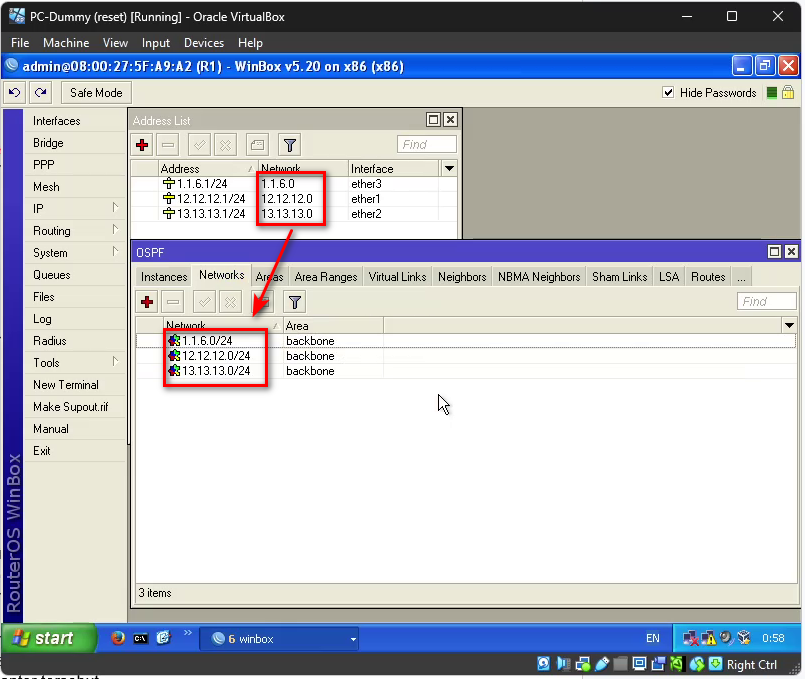Open the Area Ranges tab

pos(325,277)
